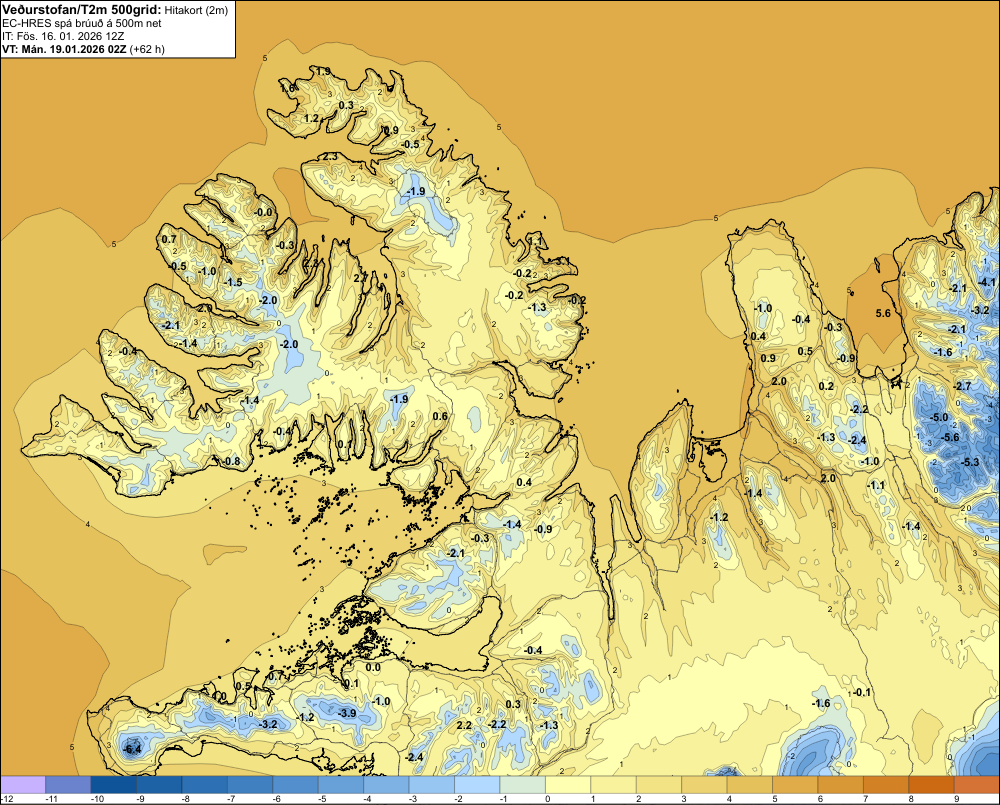1000x805 pixels.
Task: Select the '-6' legend tick label
Action: pyautogui.click(x=276, y=799)
